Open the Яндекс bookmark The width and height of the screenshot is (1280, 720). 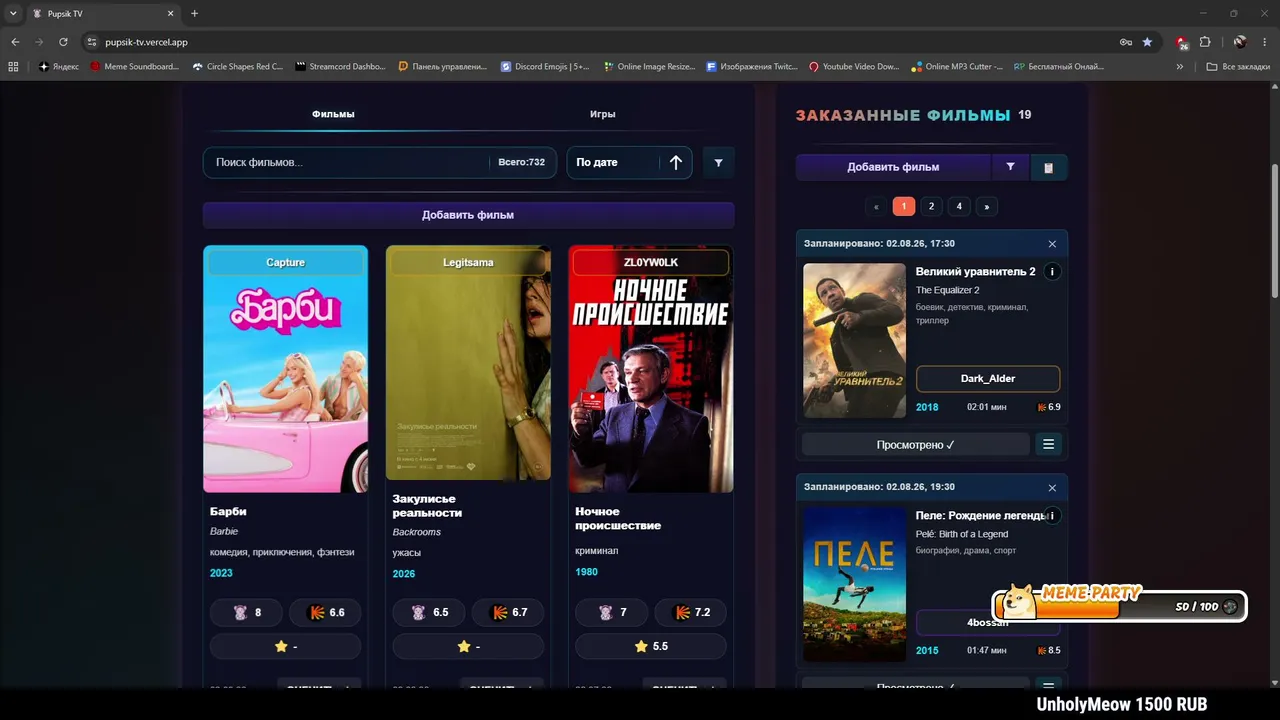point(59,67)
